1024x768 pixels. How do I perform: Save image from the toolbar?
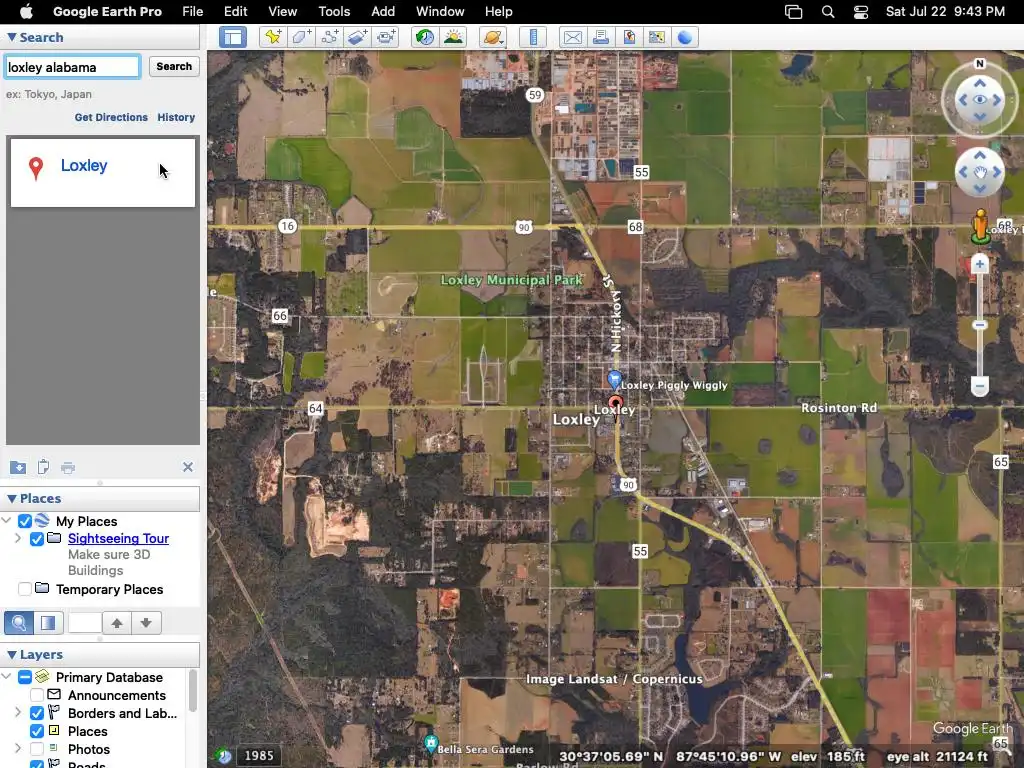pos(629,37)
